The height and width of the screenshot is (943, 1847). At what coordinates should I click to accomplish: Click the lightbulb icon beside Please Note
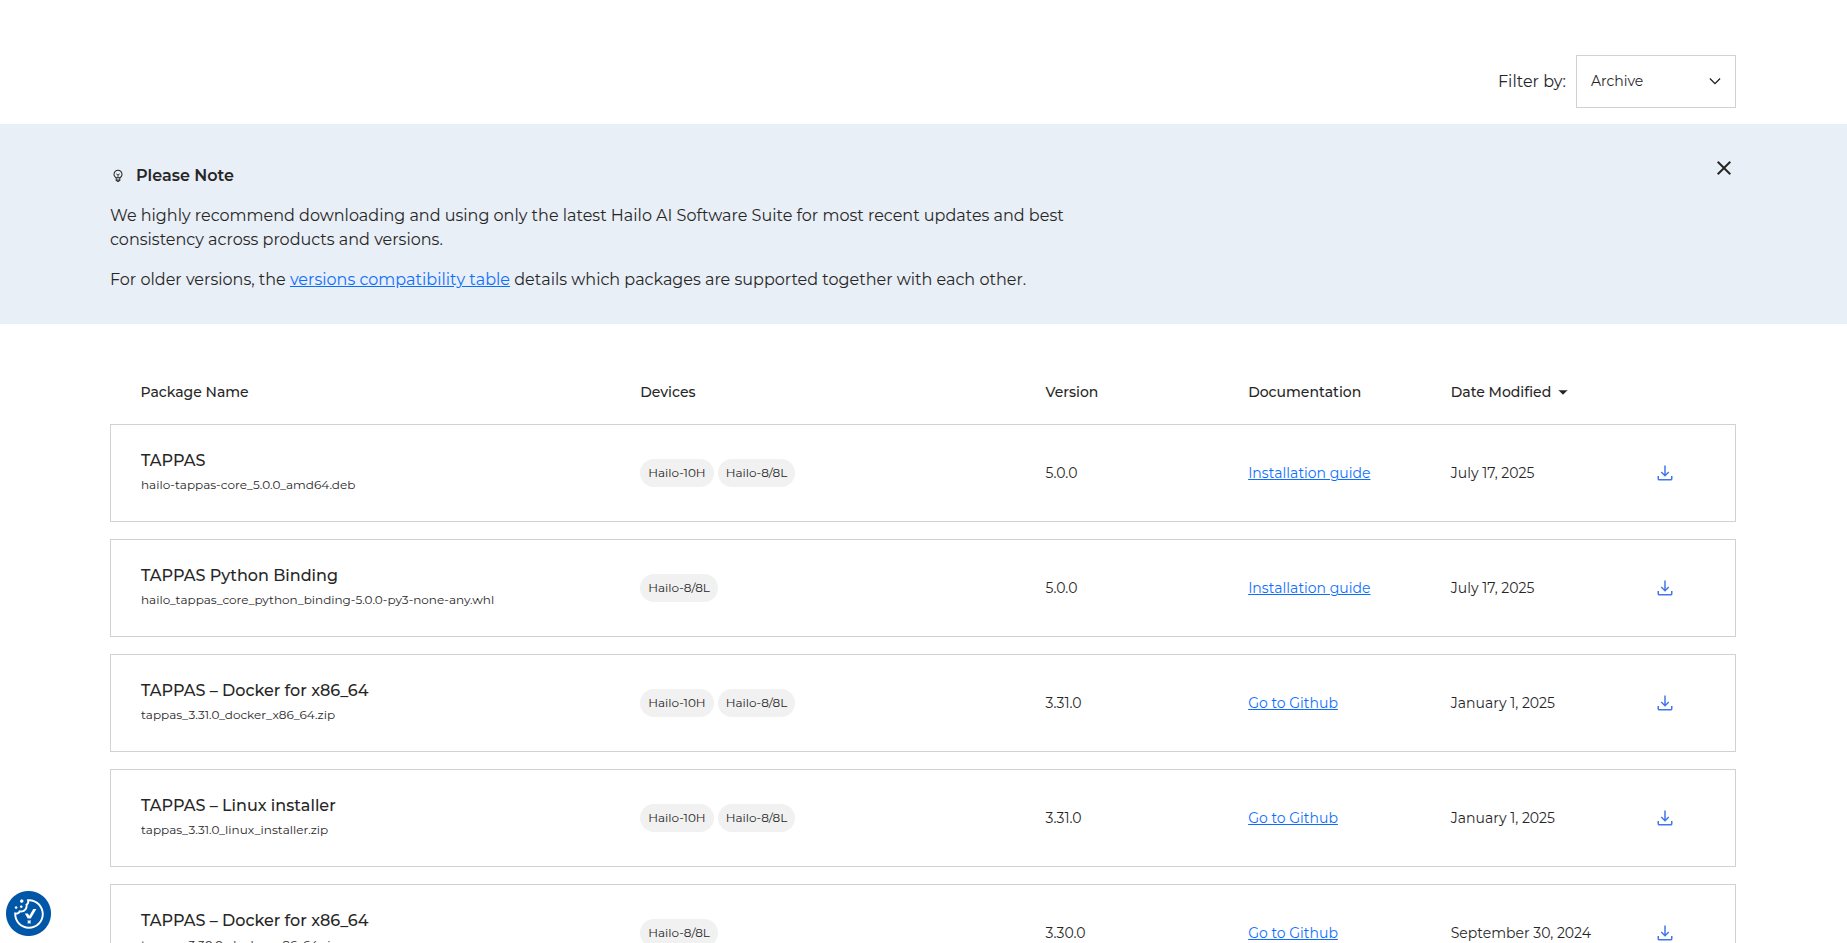[x=118, y=176]
